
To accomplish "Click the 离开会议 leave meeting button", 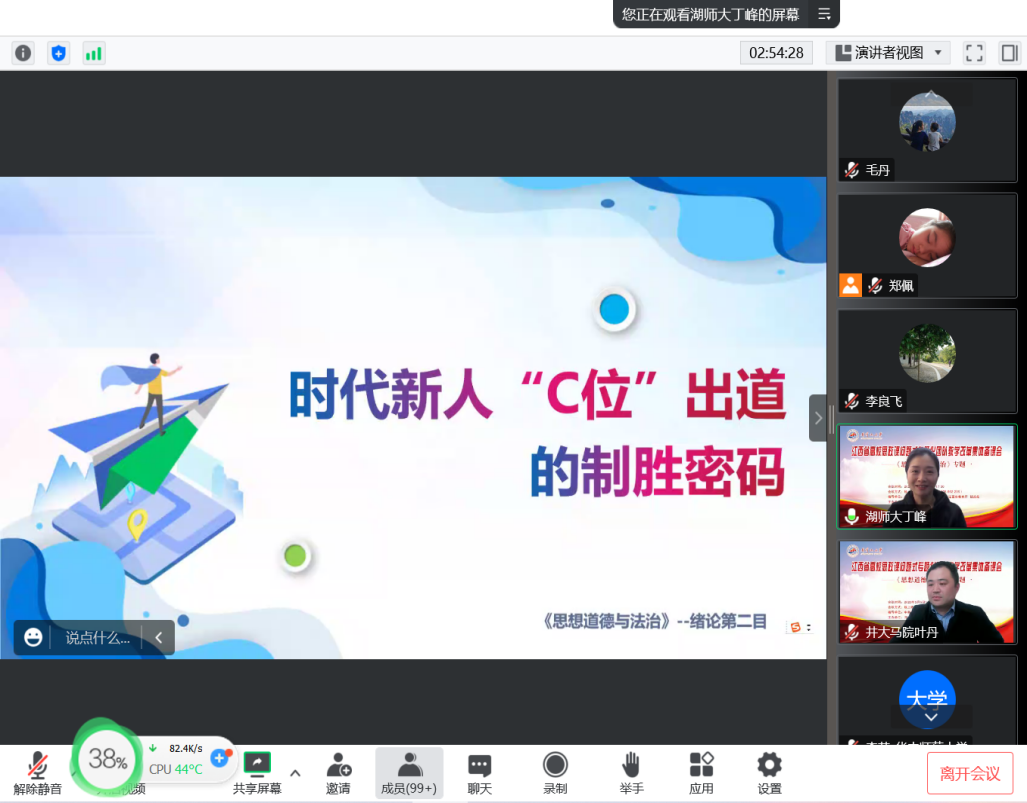I will pyautogui.click(x=969, y=773).
